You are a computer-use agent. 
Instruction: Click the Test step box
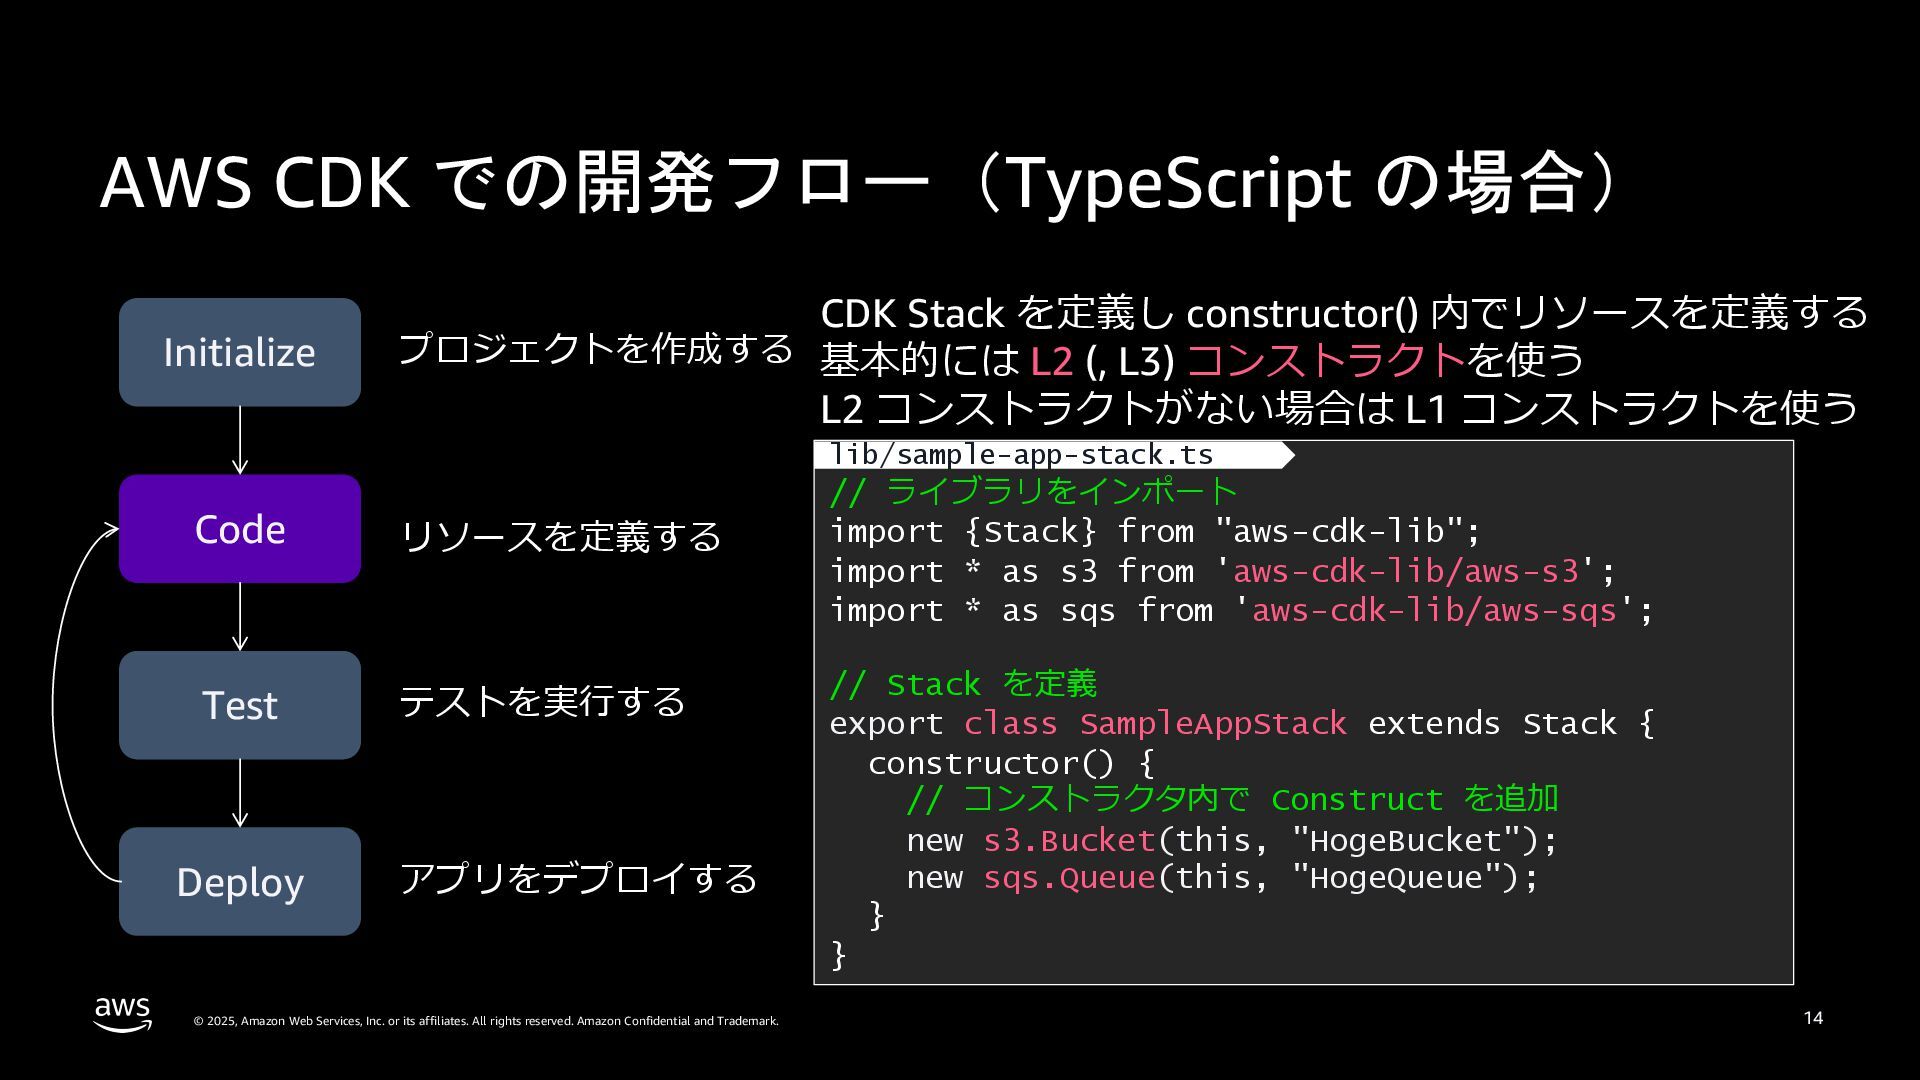(240, 705)
